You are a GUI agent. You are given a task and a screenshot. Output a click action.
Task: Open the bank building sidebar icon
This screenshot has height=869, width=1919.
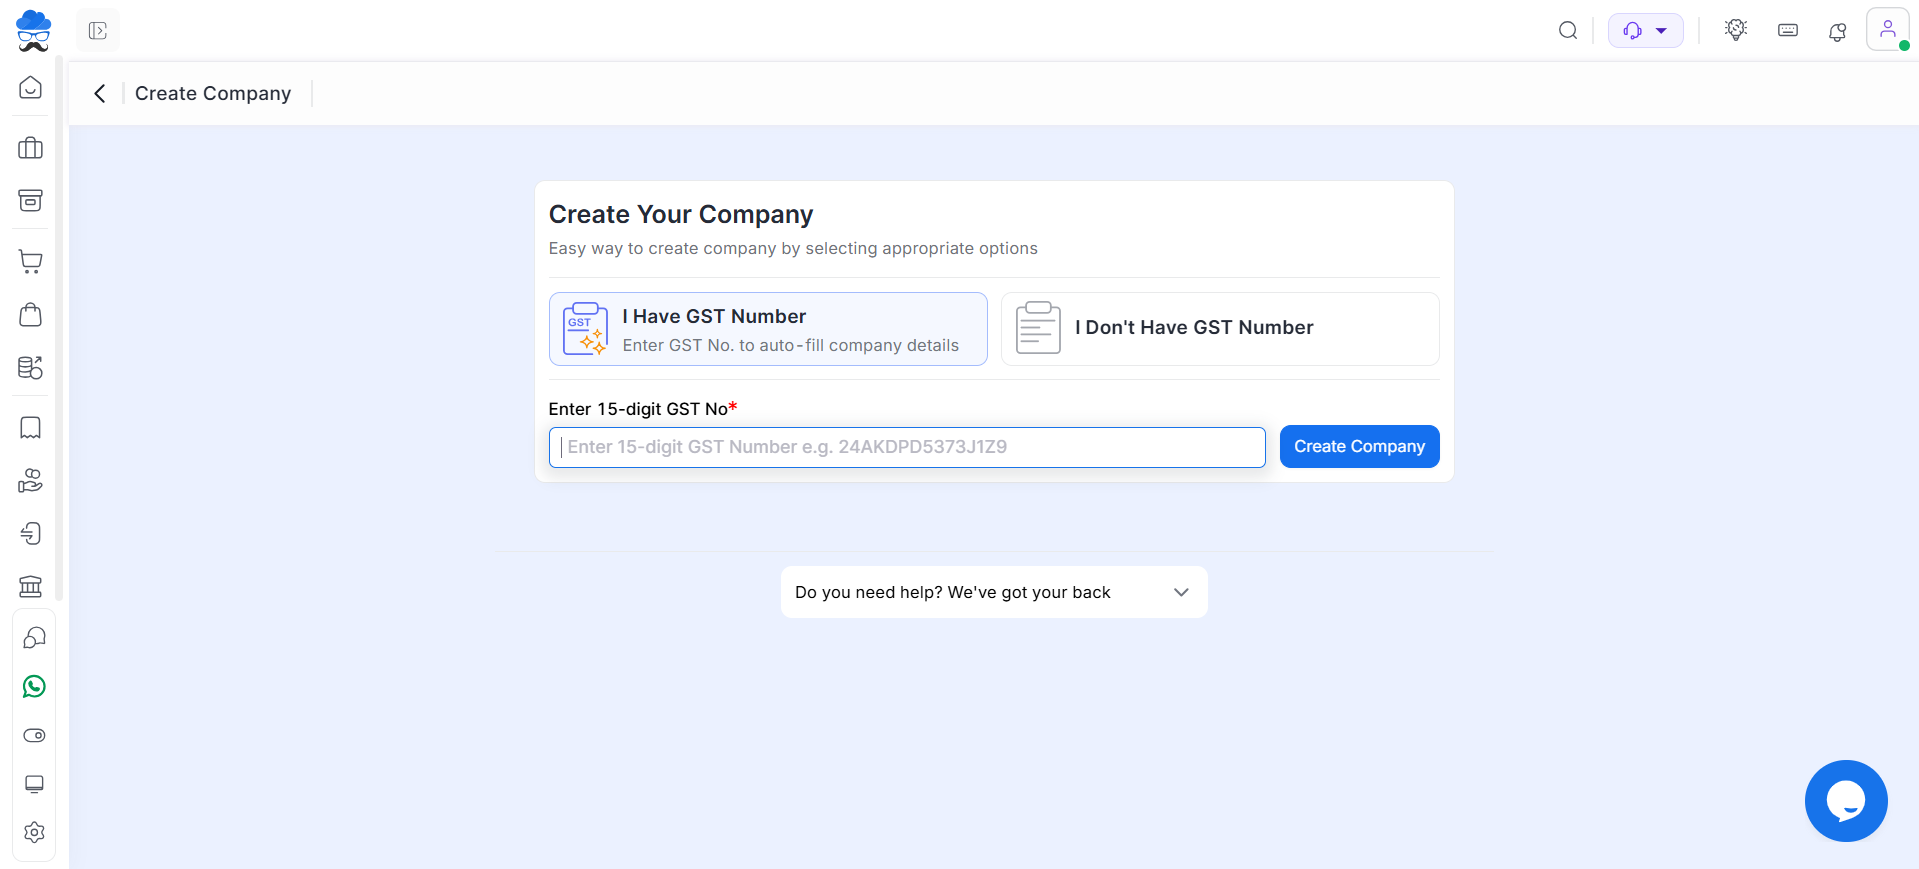31,586
